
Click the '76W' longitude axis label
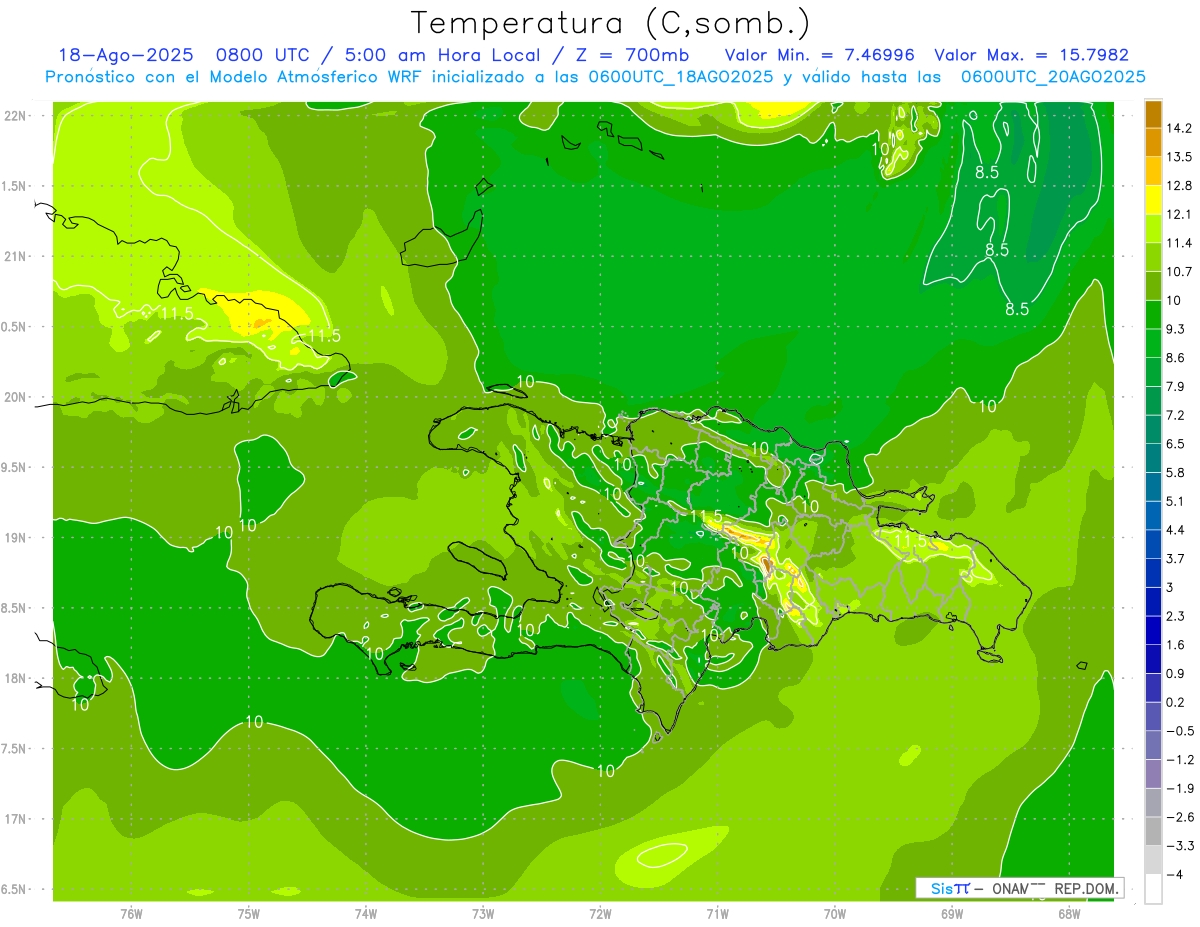[x=131, y=913]
